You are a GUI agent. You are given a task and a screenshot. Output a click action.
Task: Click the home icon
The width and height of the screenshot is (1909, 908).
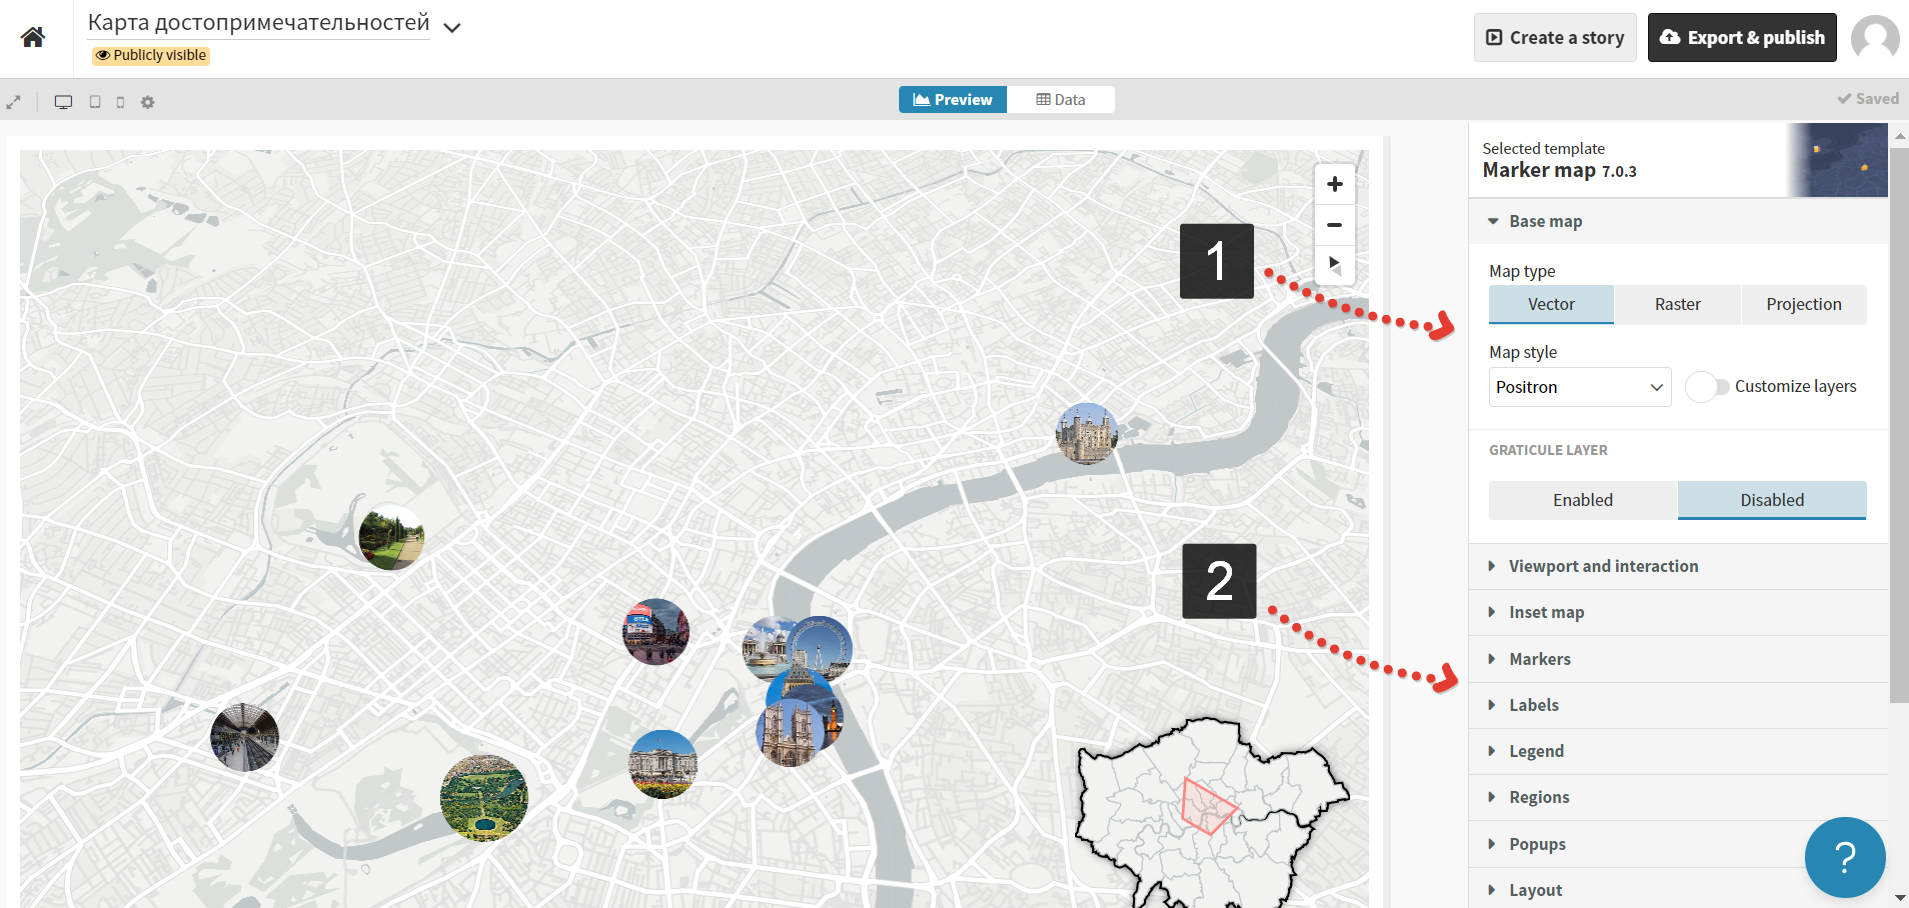pos(33,38)
